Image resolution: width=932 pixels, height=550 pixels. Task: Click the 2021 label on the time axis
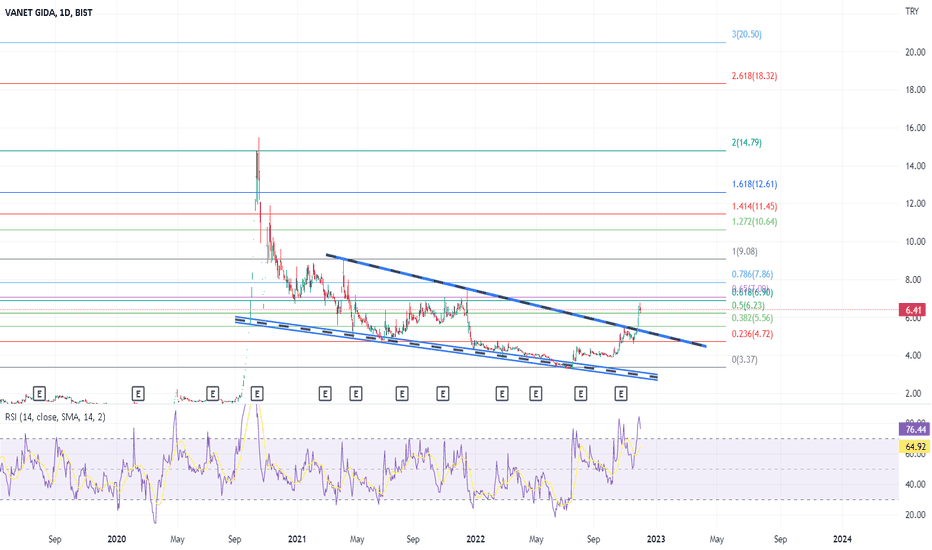pyautogui.click(x=297, y=539)
